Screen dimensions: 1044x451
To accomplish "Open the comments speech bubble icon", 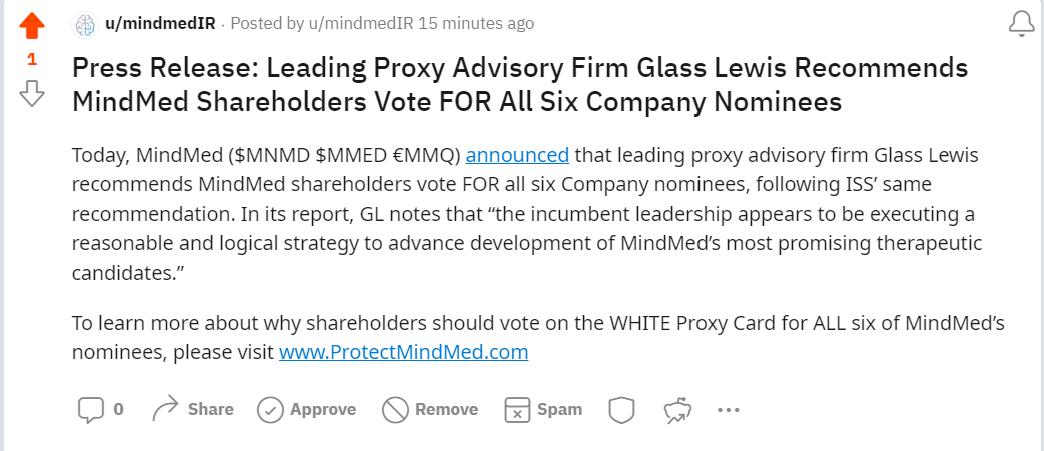I will pos(90,409).
